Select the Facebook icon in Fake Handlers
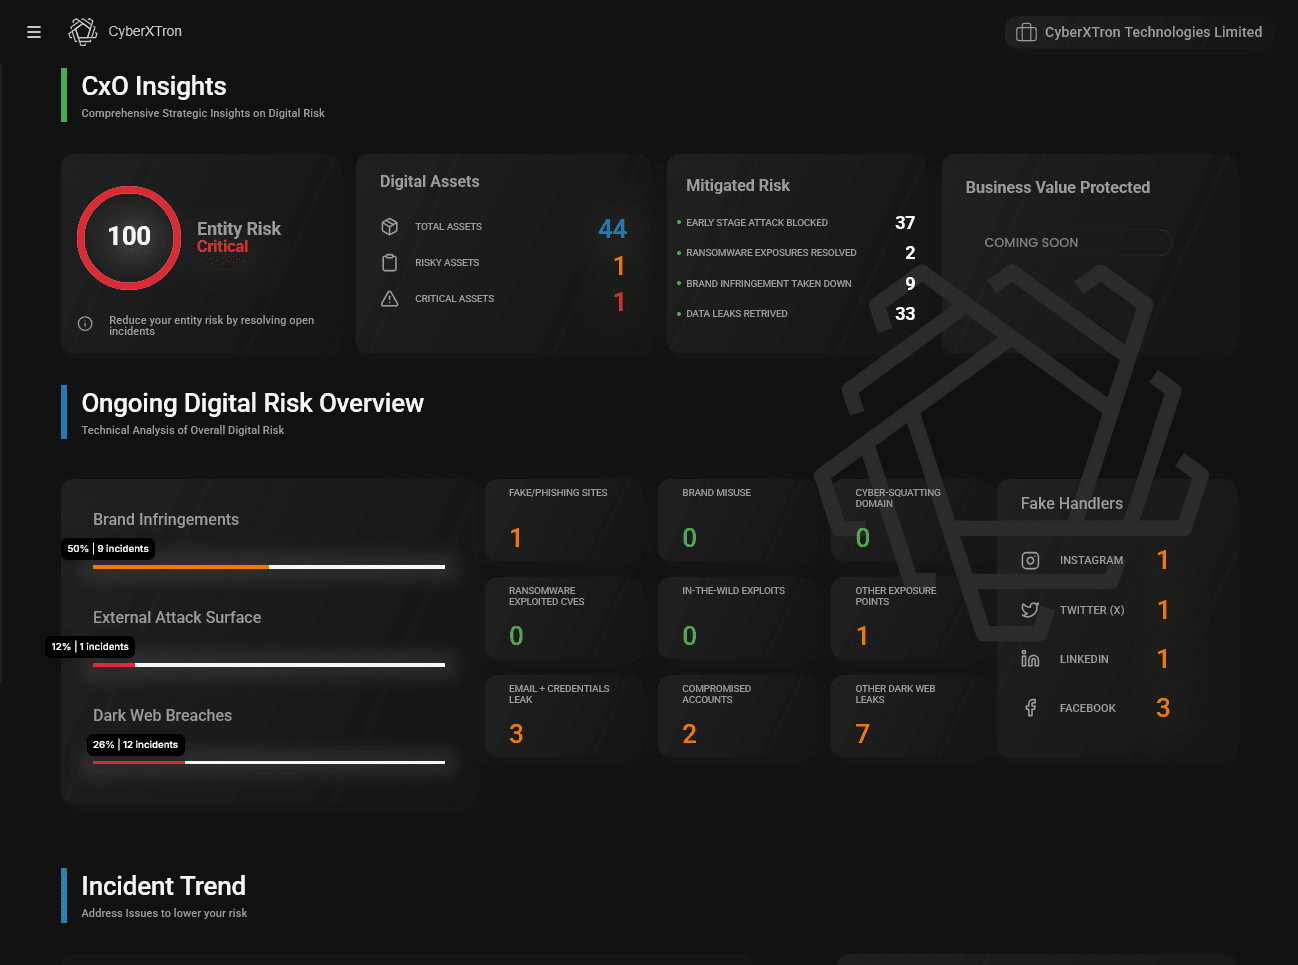The height and width of the screenshot is (965, 1298). (1030, 707)
